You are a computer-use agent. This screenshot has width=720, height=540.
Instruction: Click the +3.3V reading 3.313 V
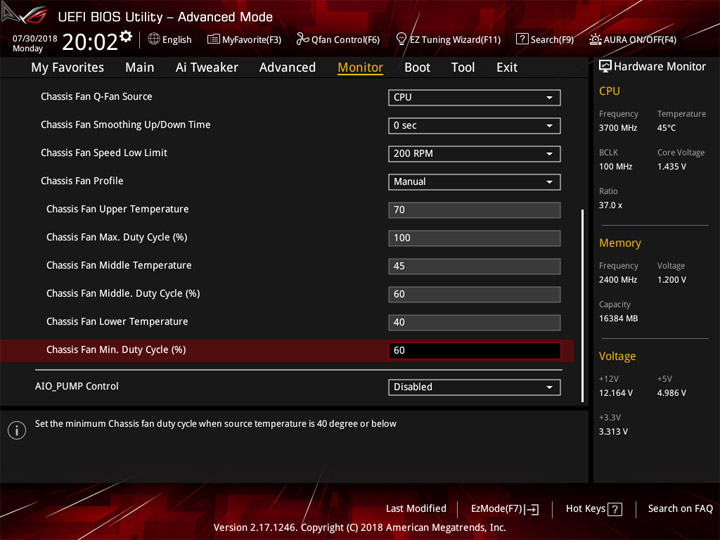tap(613, 432)
